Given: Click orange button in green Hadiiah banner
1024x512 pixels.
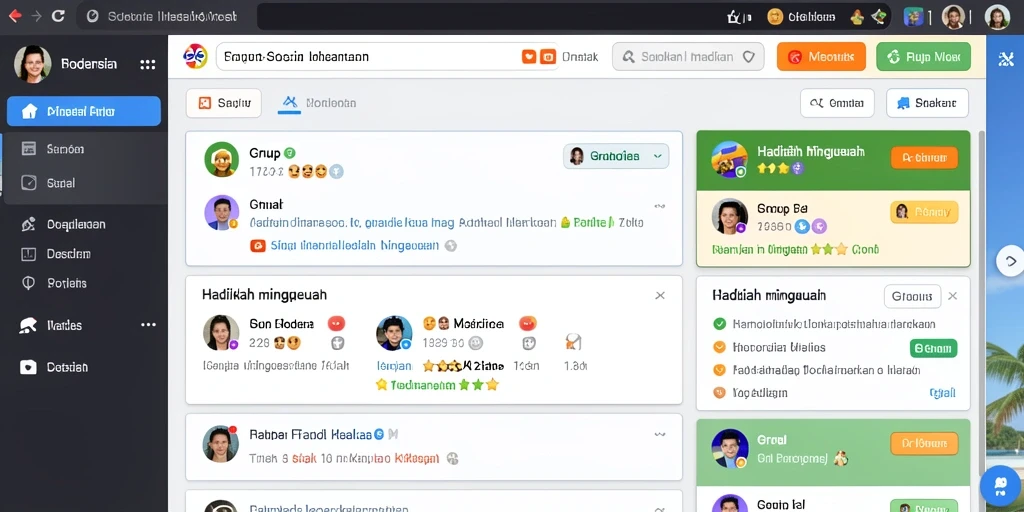Looking at the screenshot, I should click(x=924, y=157).
